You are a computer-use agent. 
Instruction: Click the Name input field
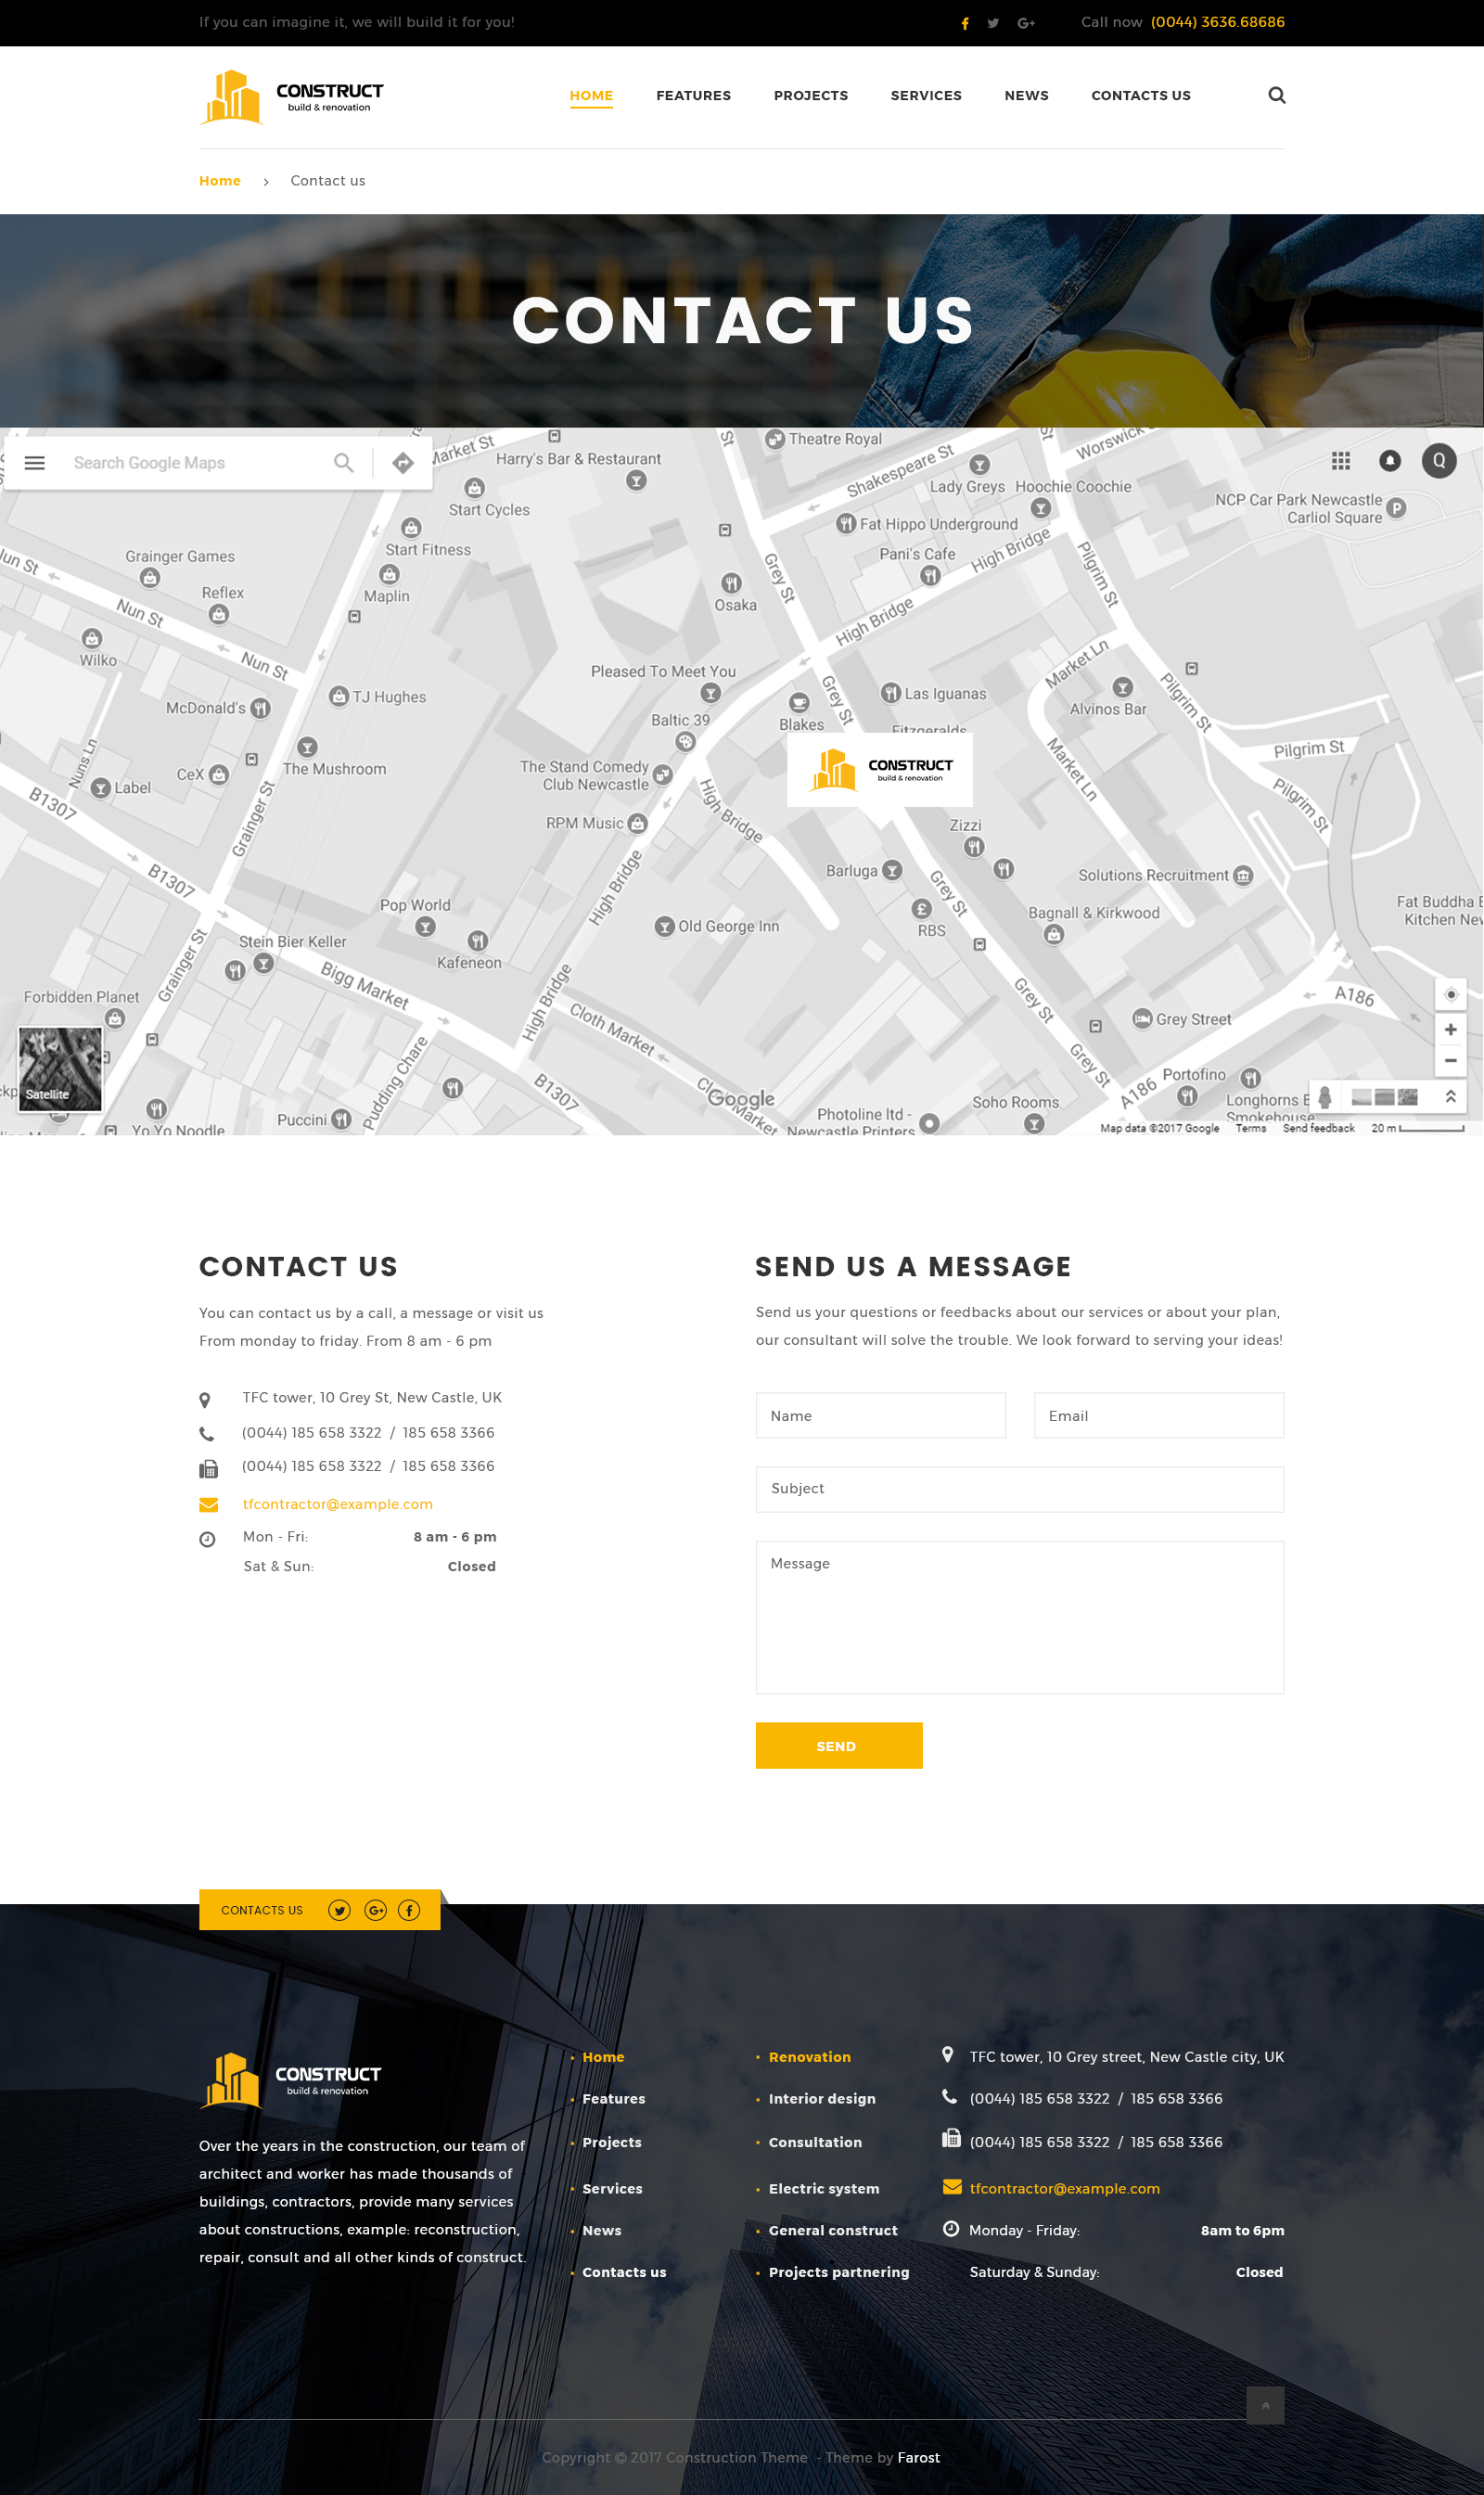880,1415
